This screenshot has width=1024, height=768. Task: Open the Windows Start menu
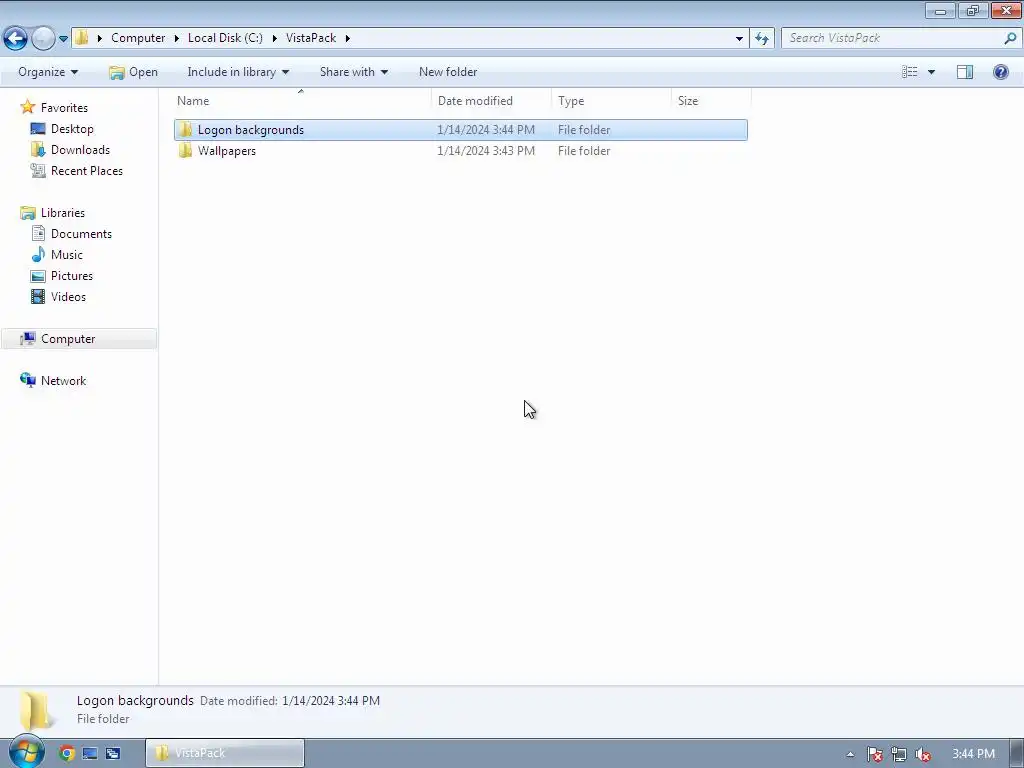(x=26, y=752)
